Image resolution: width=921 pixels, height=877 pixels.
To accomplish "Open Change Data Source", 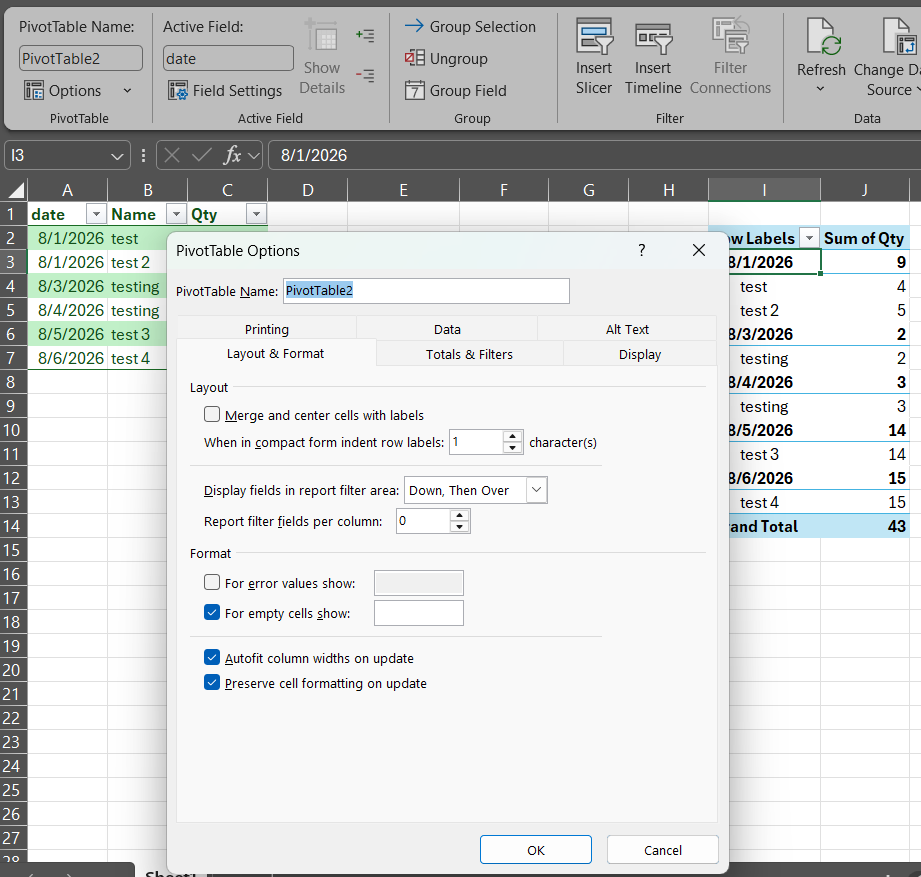I will tap(889, 56).
